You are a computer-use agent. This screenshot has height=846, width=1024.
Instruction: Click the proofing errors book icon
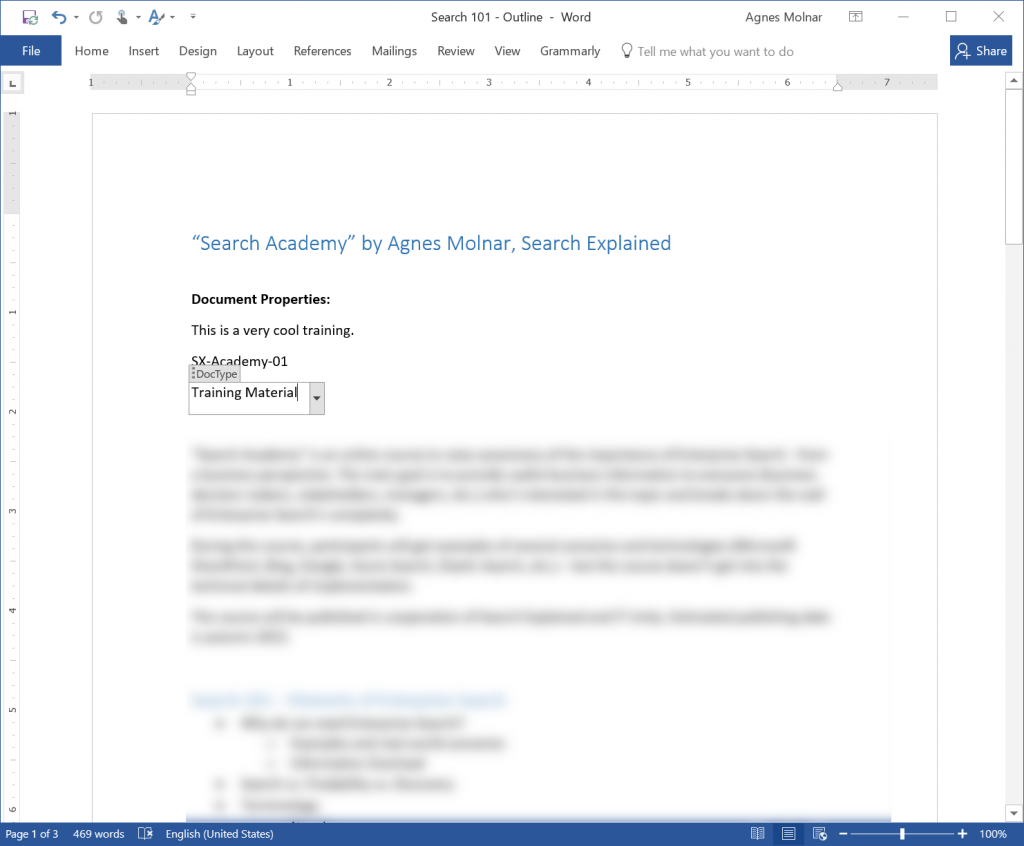(x=145, y=834)
